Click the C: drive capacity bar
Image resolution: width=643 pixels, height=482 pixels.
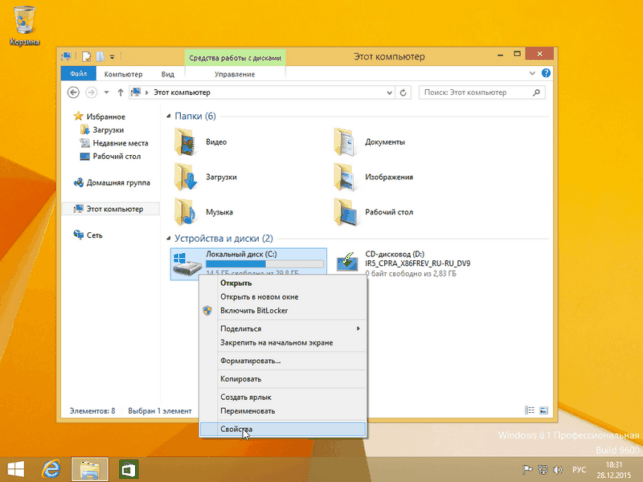(264, 264)
